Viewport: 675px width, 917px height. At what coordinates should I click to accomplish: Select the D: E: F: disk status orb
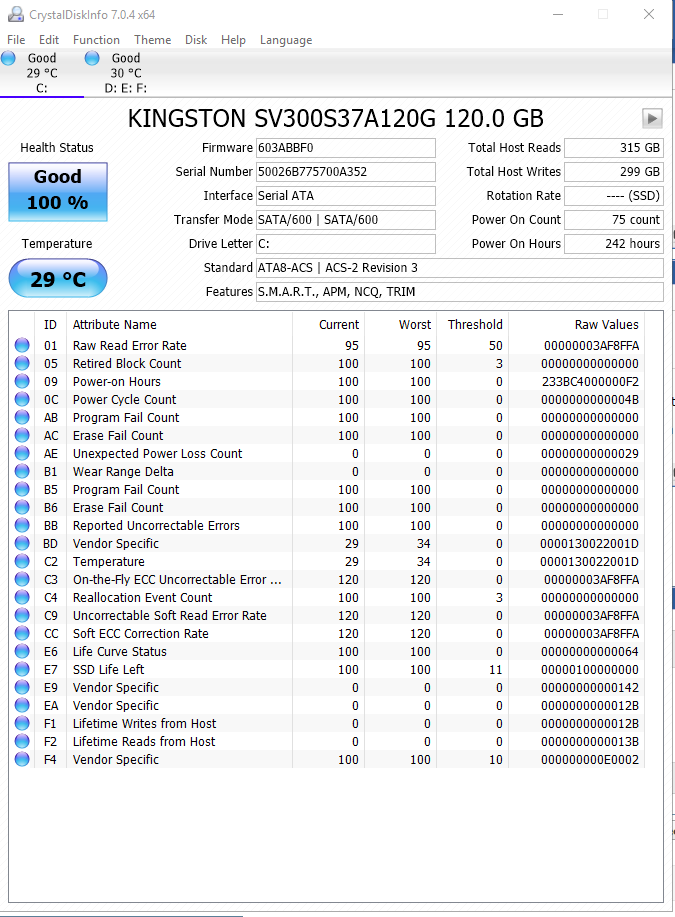[x=92, y=58]
